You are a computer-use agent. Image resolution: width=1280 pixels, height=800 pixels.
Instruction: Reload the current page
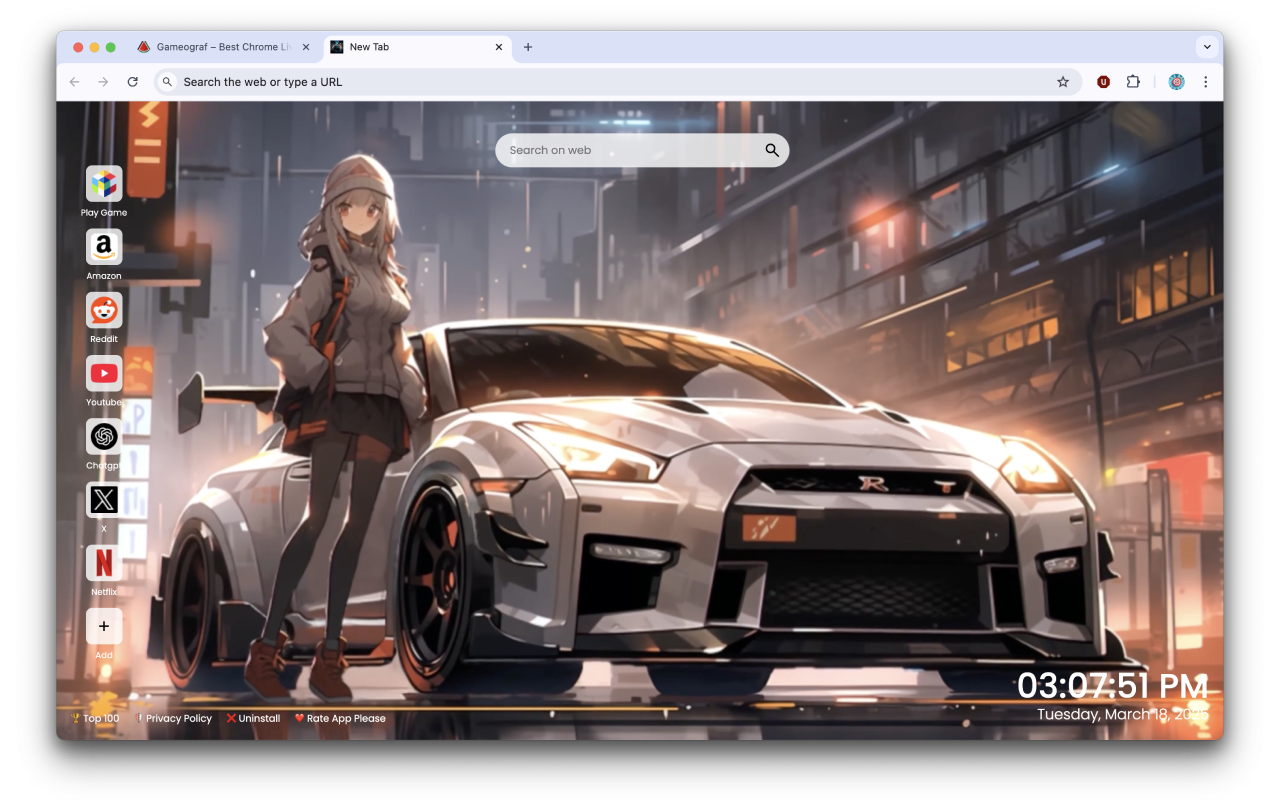tap(133, 81)
